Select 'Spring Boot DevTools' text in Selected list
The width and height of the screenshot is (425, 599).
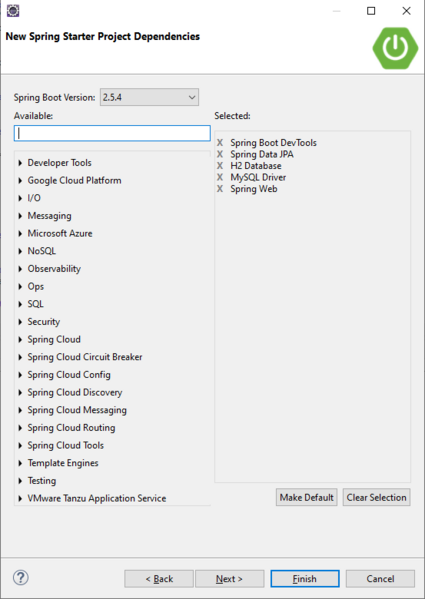click(273, 143)
